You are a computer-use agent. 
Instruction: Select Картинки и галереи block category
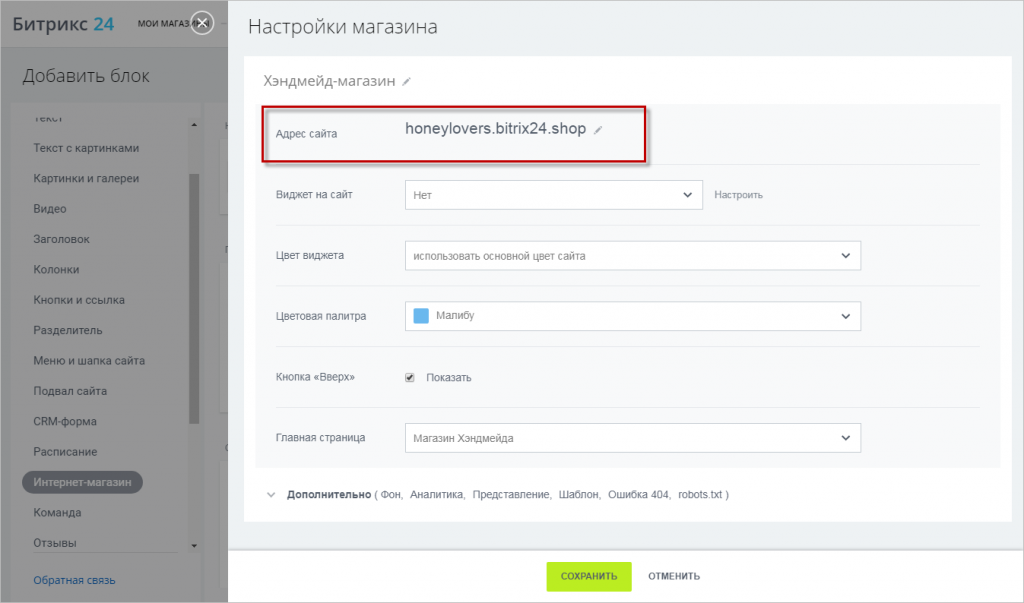(86, 178)
